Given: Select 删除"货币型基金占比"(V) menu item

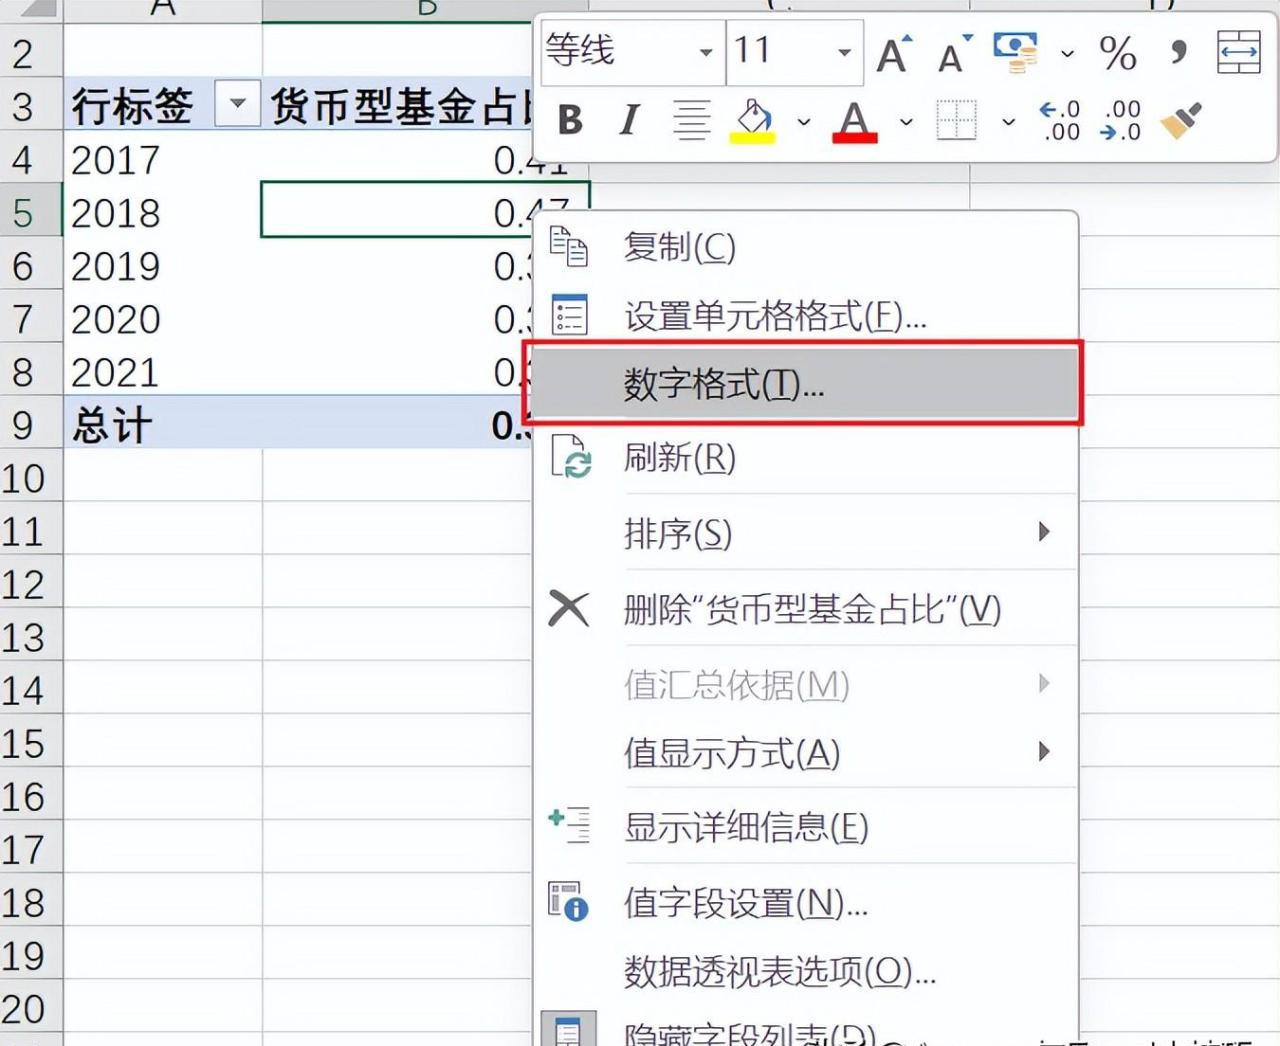Looking at the screenshot, I should (x=806, y=608).
